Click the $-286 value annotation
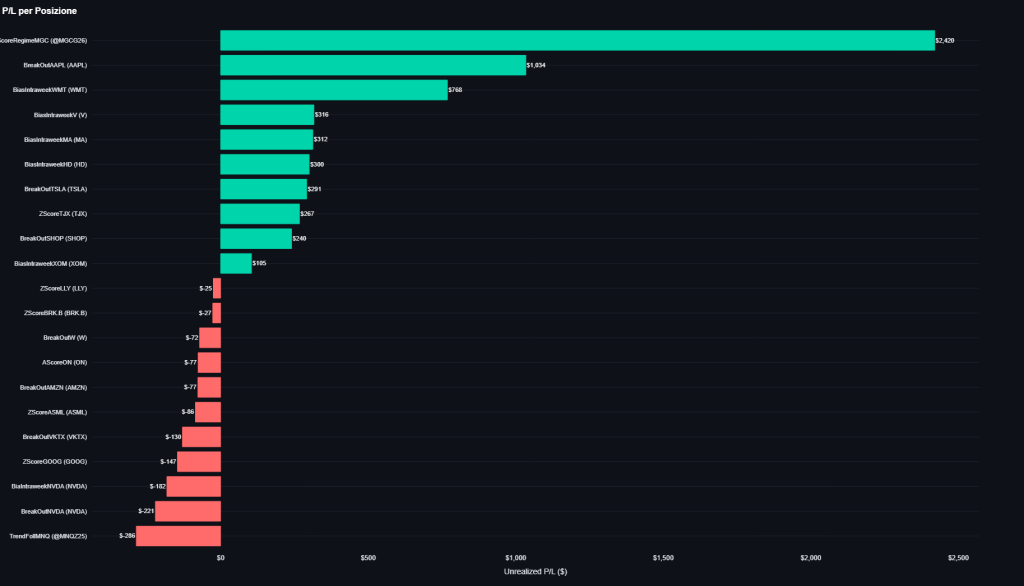This screenshot has height=586, width=1024. 128,535
